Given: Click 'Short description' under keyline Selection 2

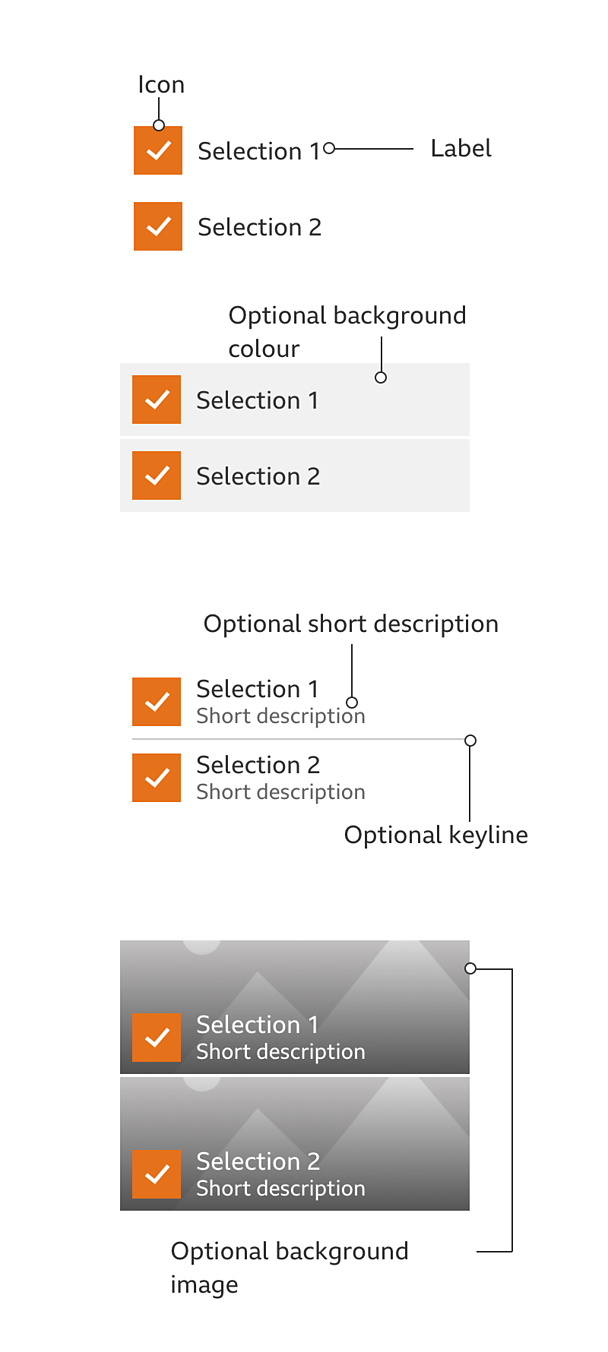Looking at the screenshot, I should click(281, 792).
